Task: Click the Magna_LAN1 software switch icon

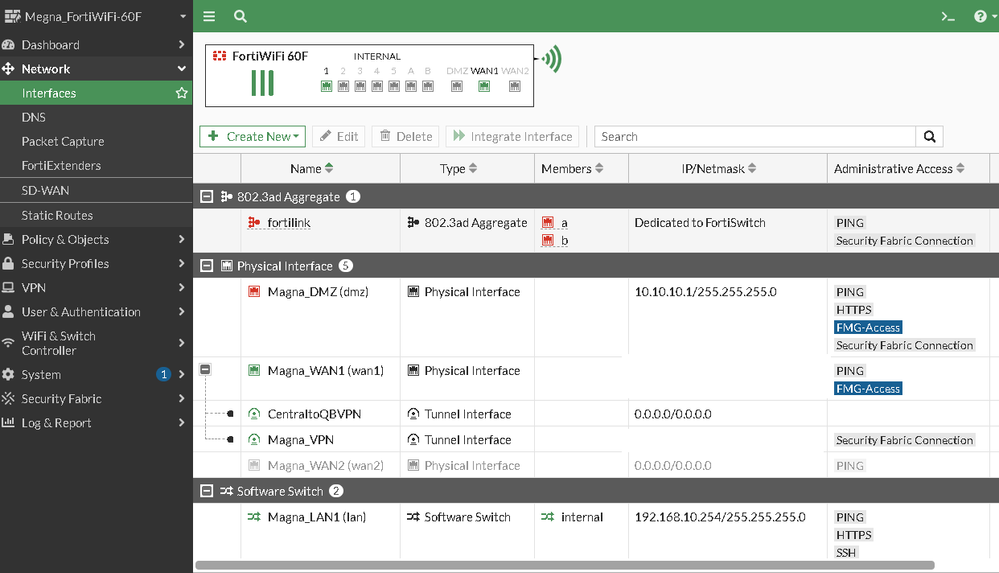Action: (x=254, y=517)
